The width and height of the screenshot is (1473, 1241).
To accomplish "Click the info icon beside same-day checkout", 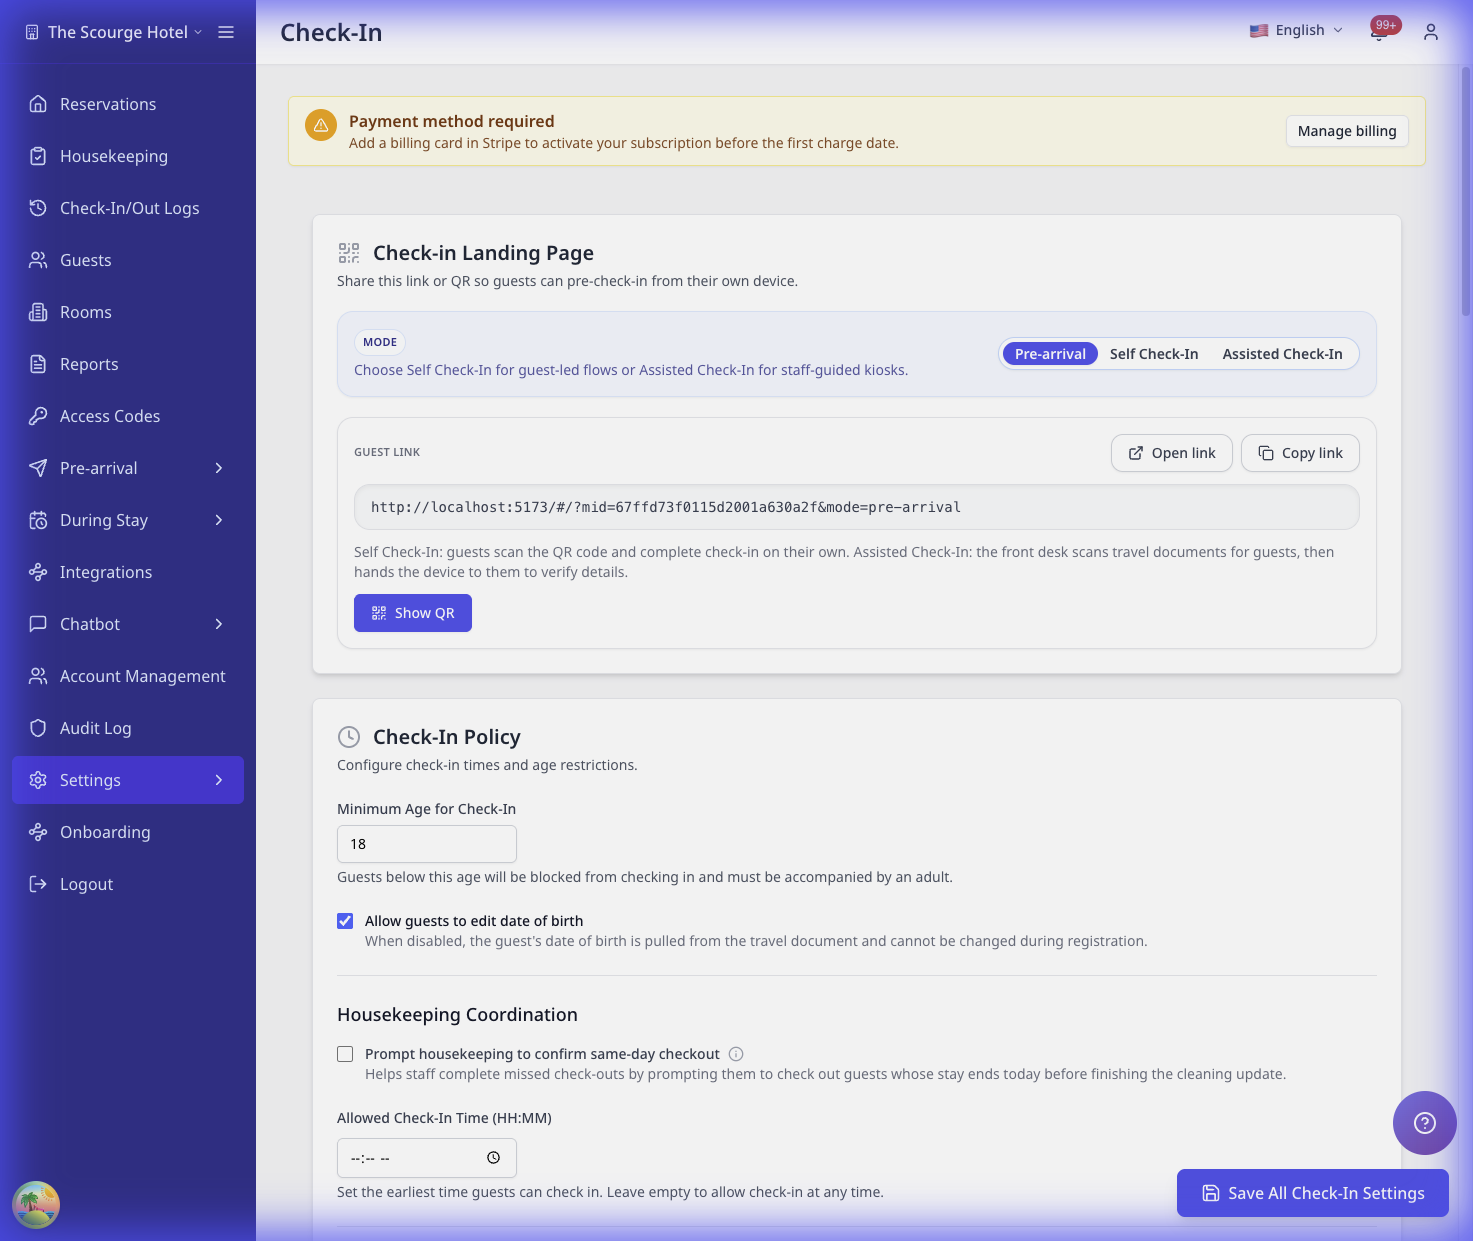I will (x=736, y=1054).
